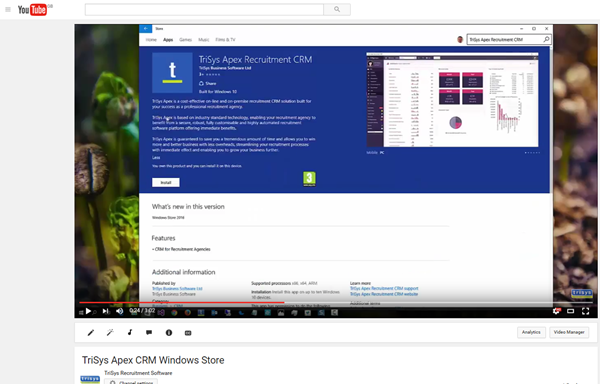Enter fullscreen mode
600x384 pixels.
click(585, 311)
